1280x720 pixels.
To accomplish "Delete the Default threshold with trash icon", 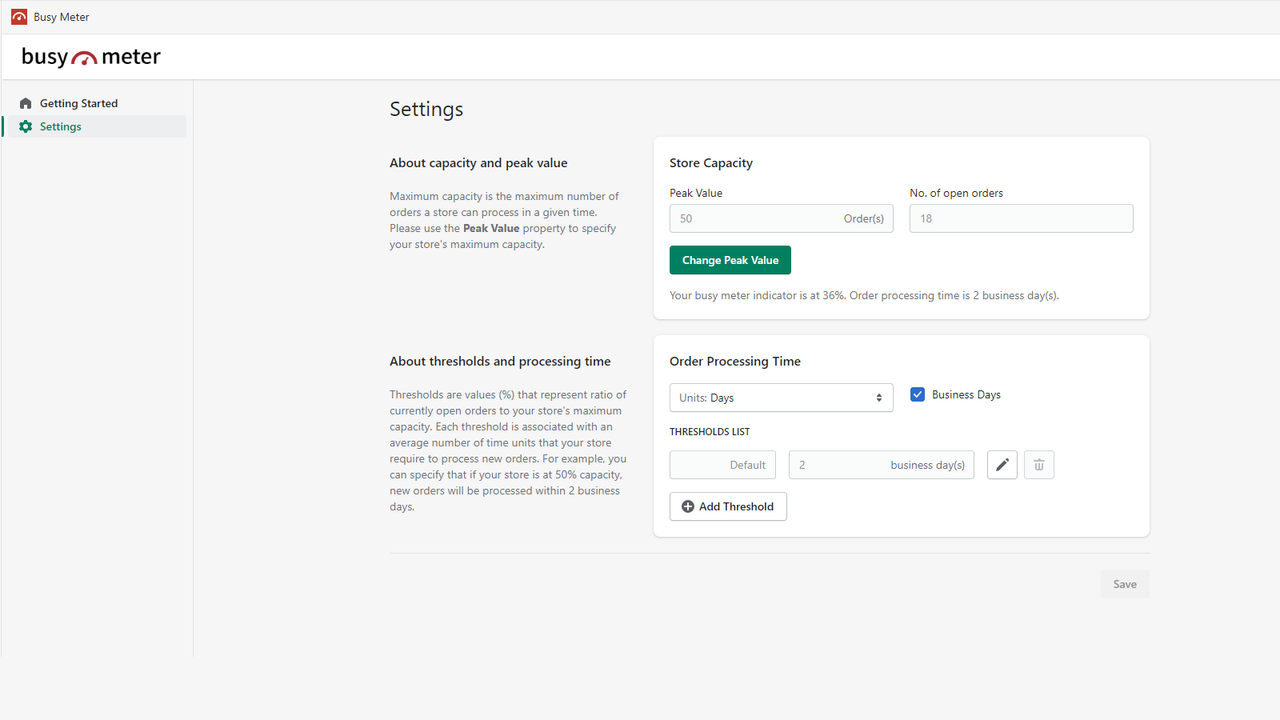I will point(1039,465).
